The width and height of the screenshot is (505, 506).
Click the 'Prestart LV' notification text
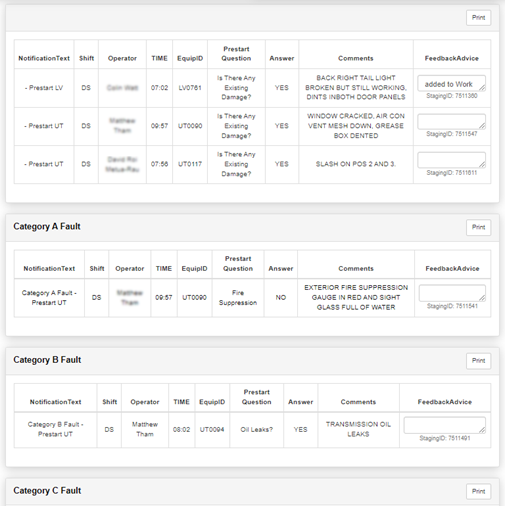coord(44,88)
